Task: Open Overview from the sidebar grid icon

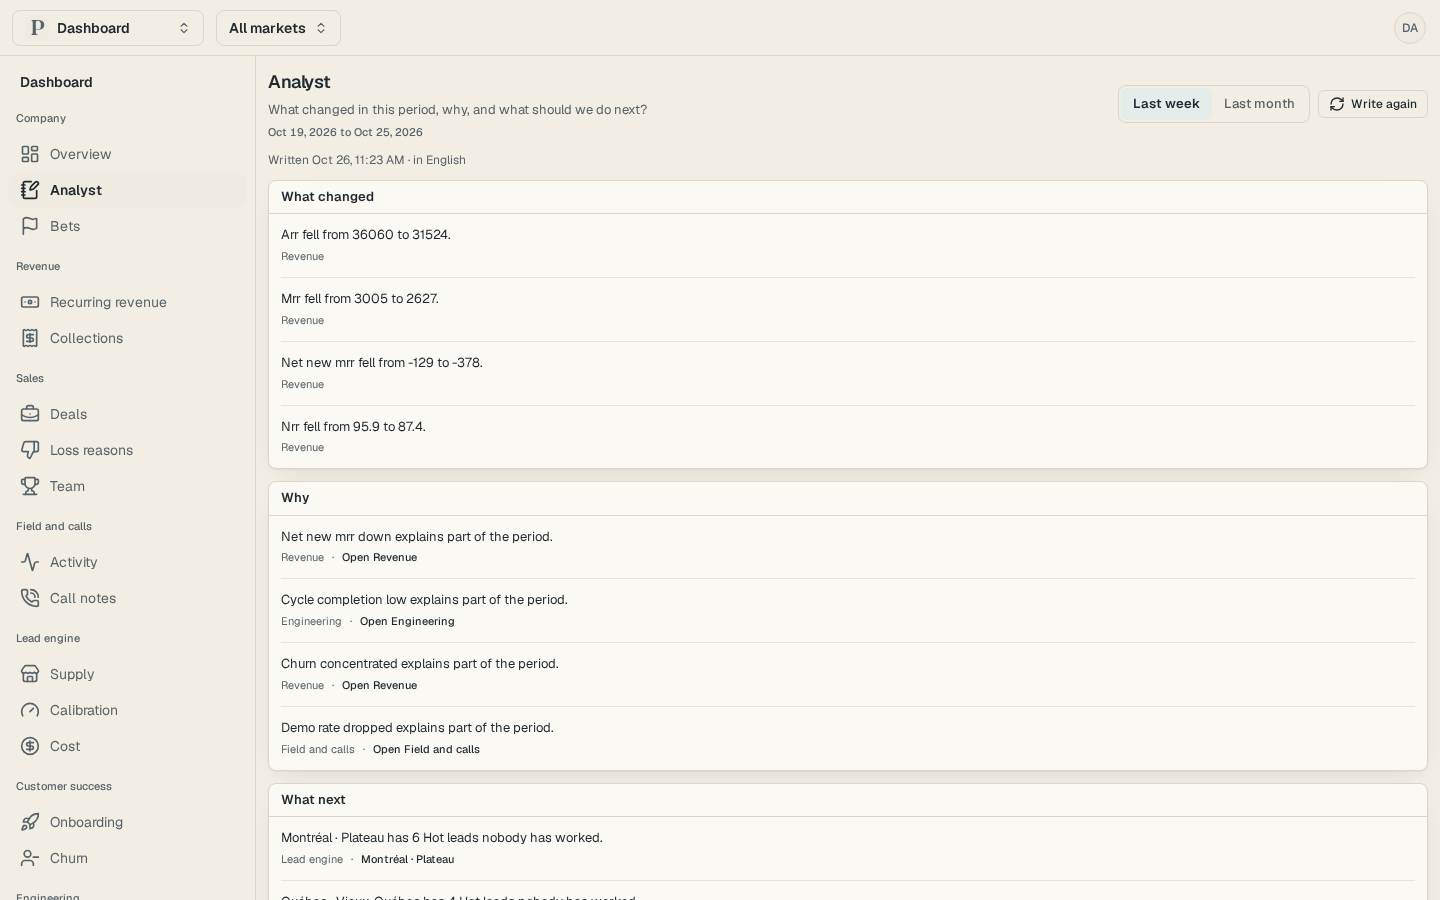Action: click(x=30, y=154)
